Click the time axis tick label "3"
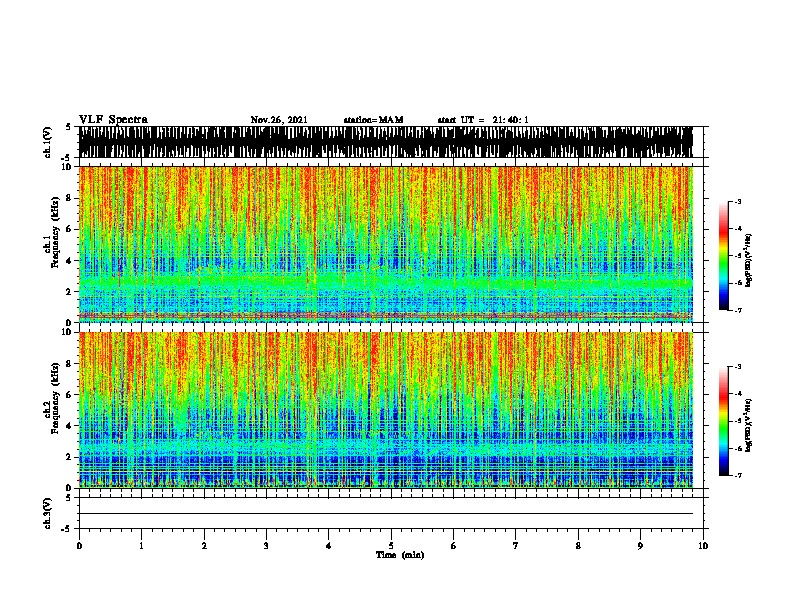 click(x=266, y=546)
